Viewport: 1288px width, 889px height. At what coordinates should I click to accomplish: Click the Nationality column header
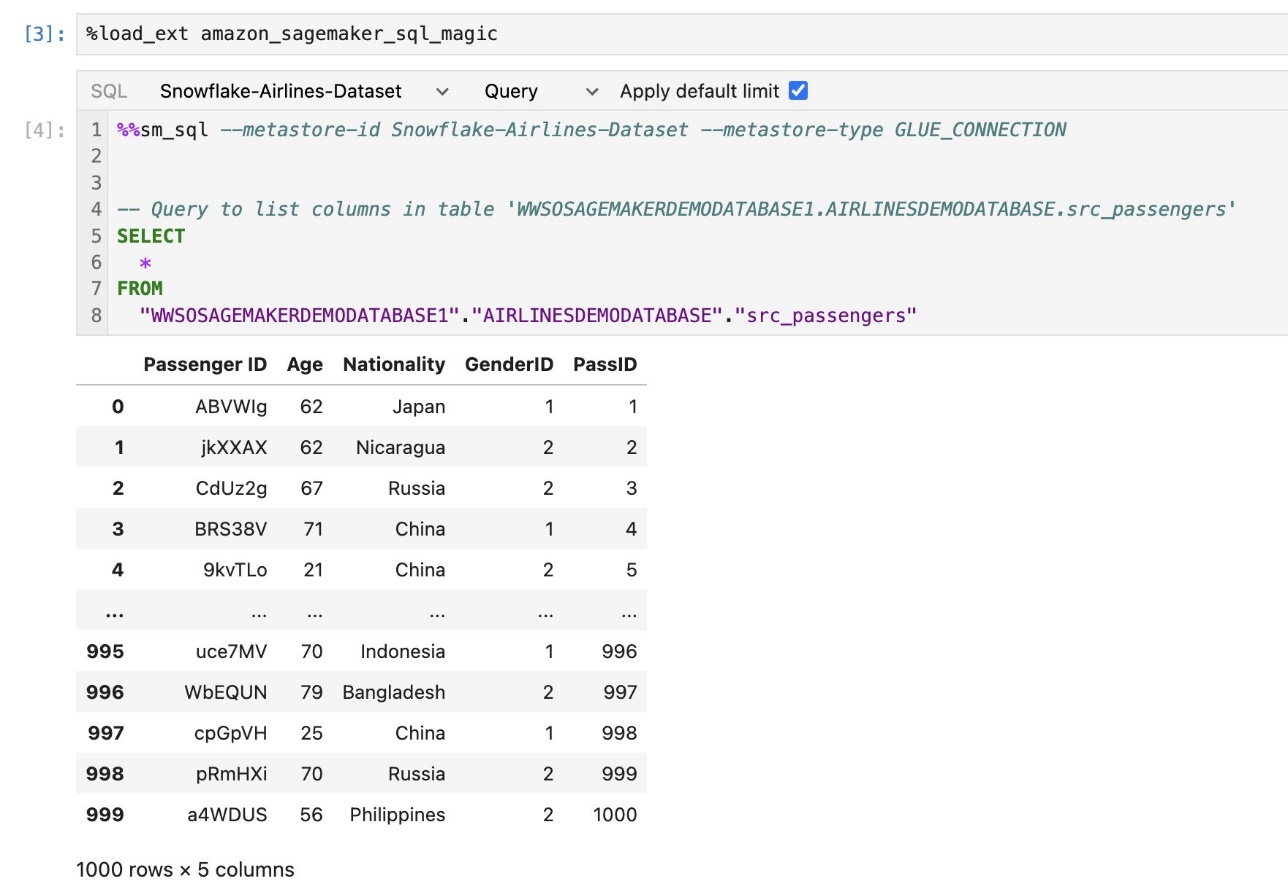point(394,365)
